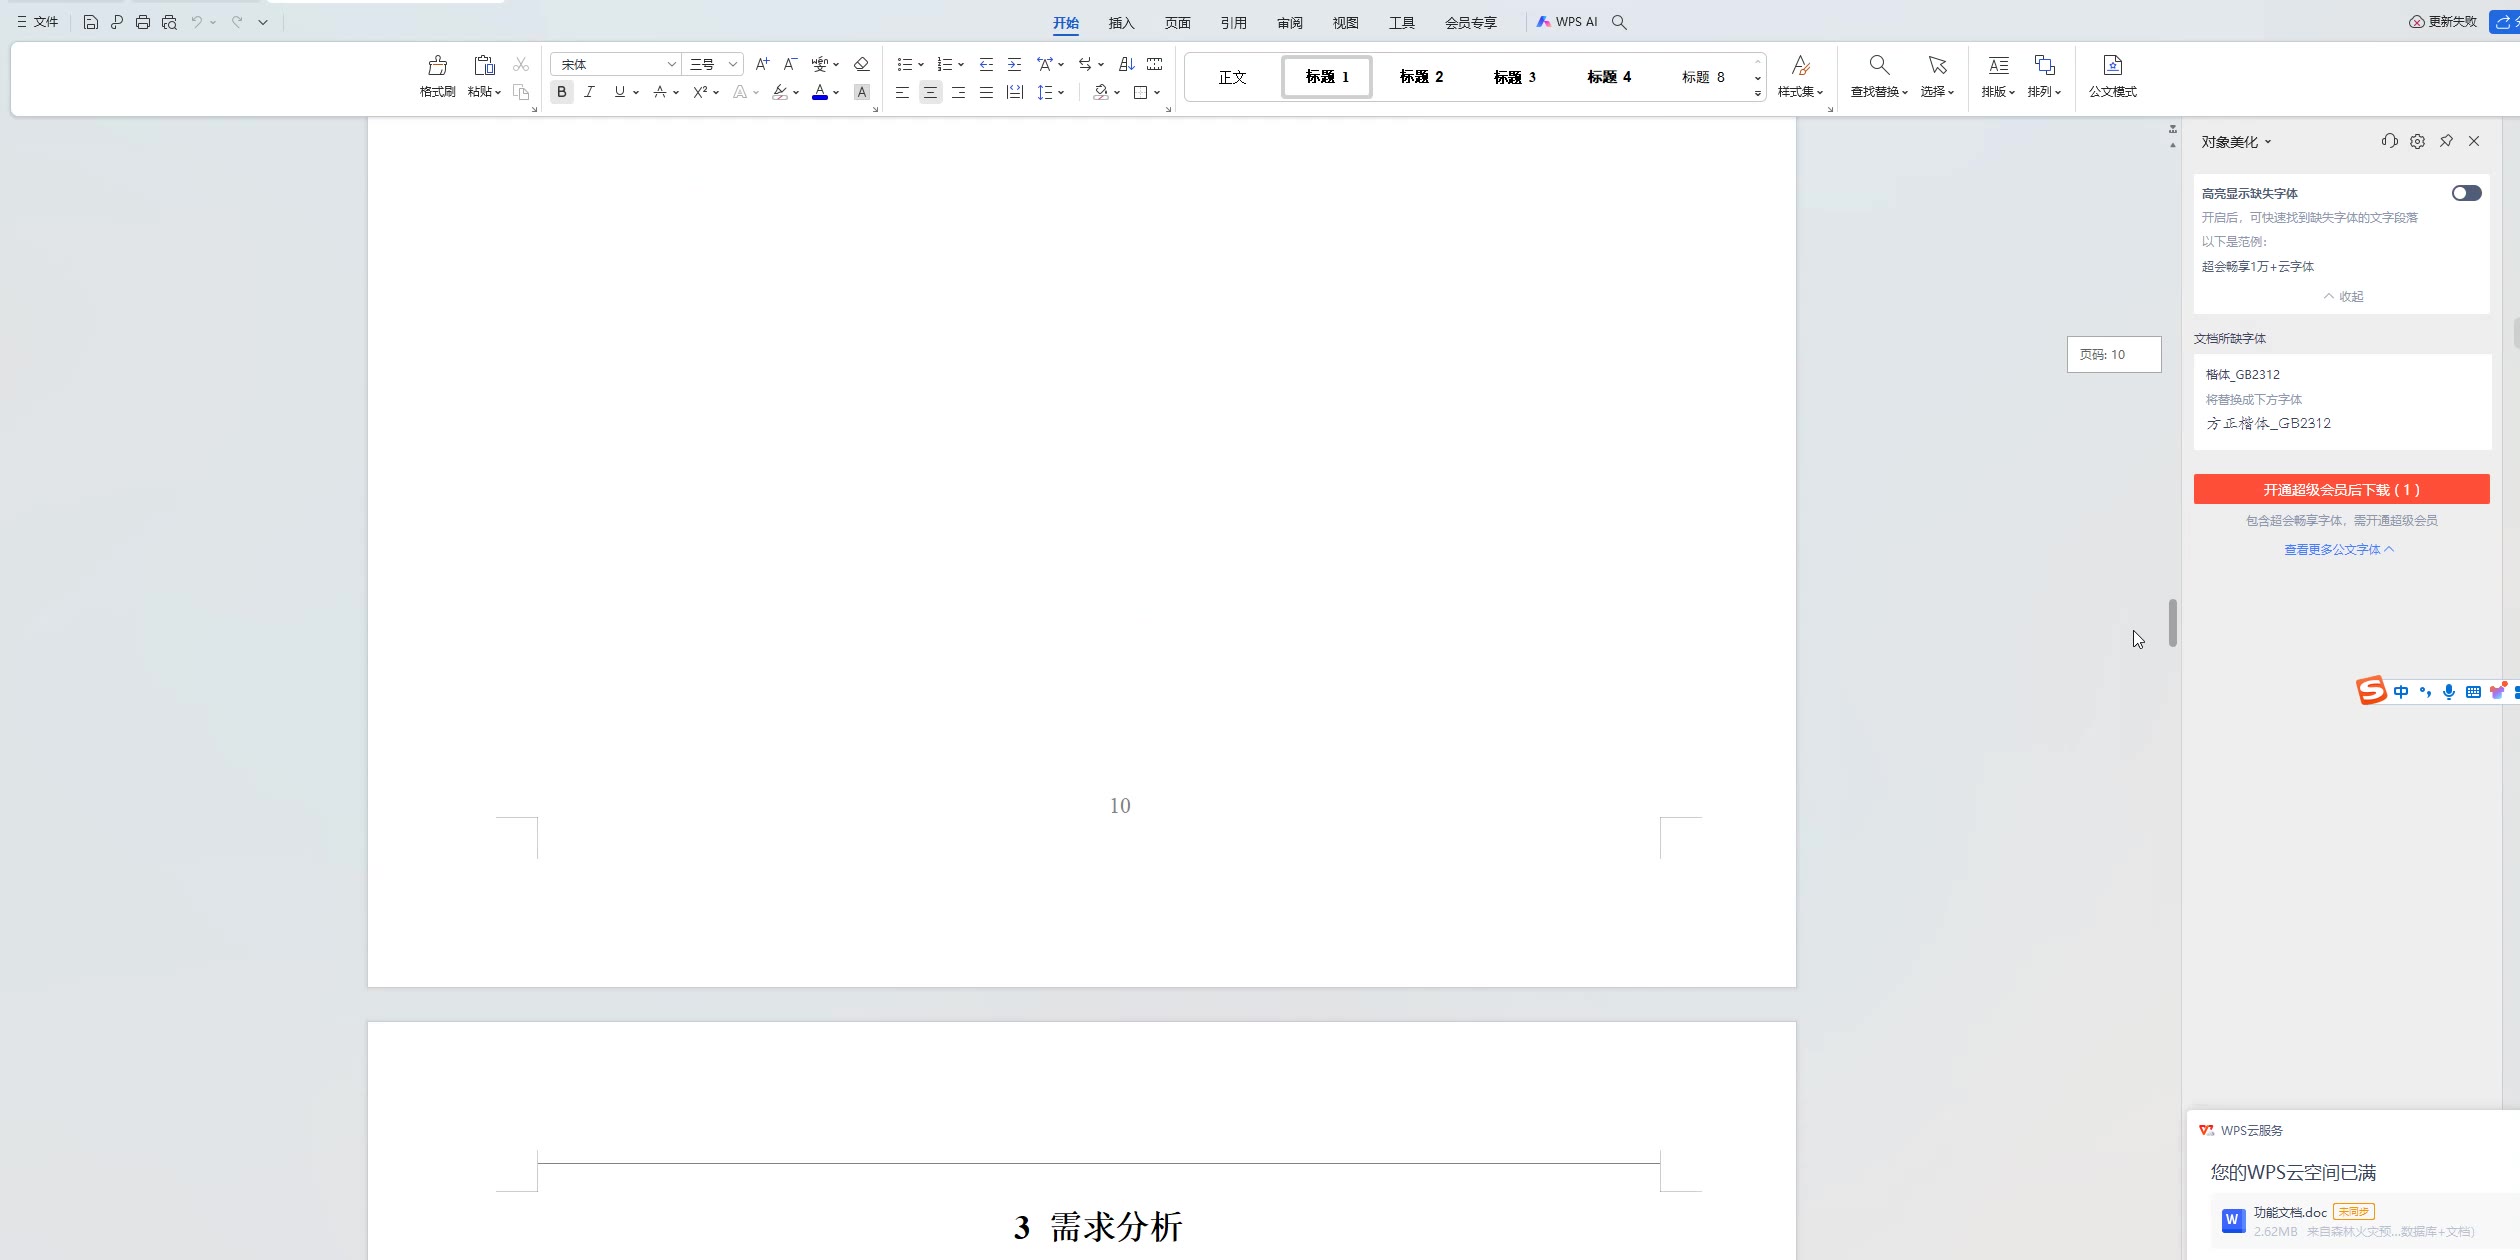Toggle bold formatting button

coord(562,92)
